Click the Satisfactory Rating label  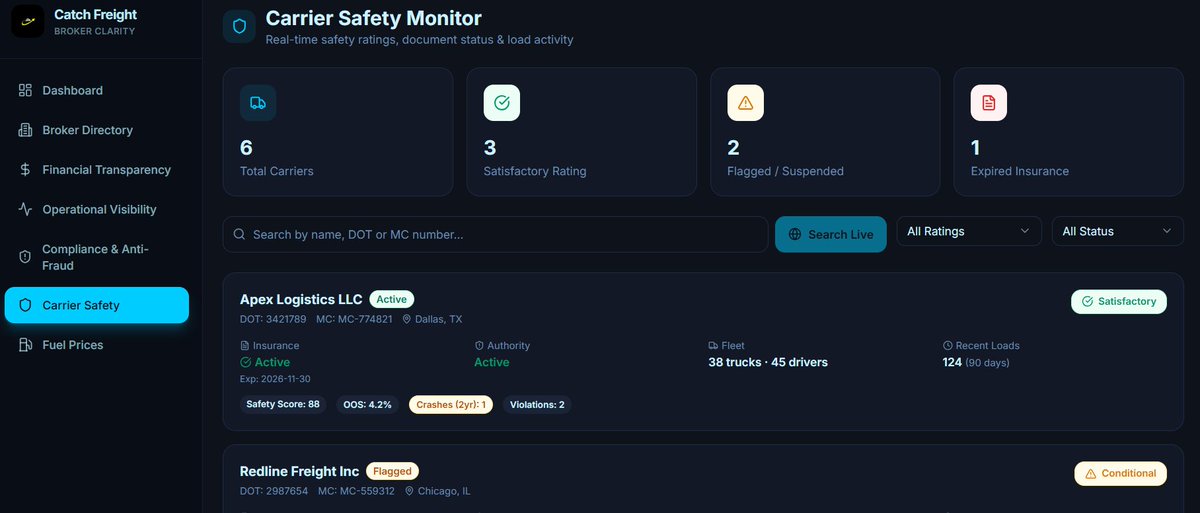pos(535,171)
